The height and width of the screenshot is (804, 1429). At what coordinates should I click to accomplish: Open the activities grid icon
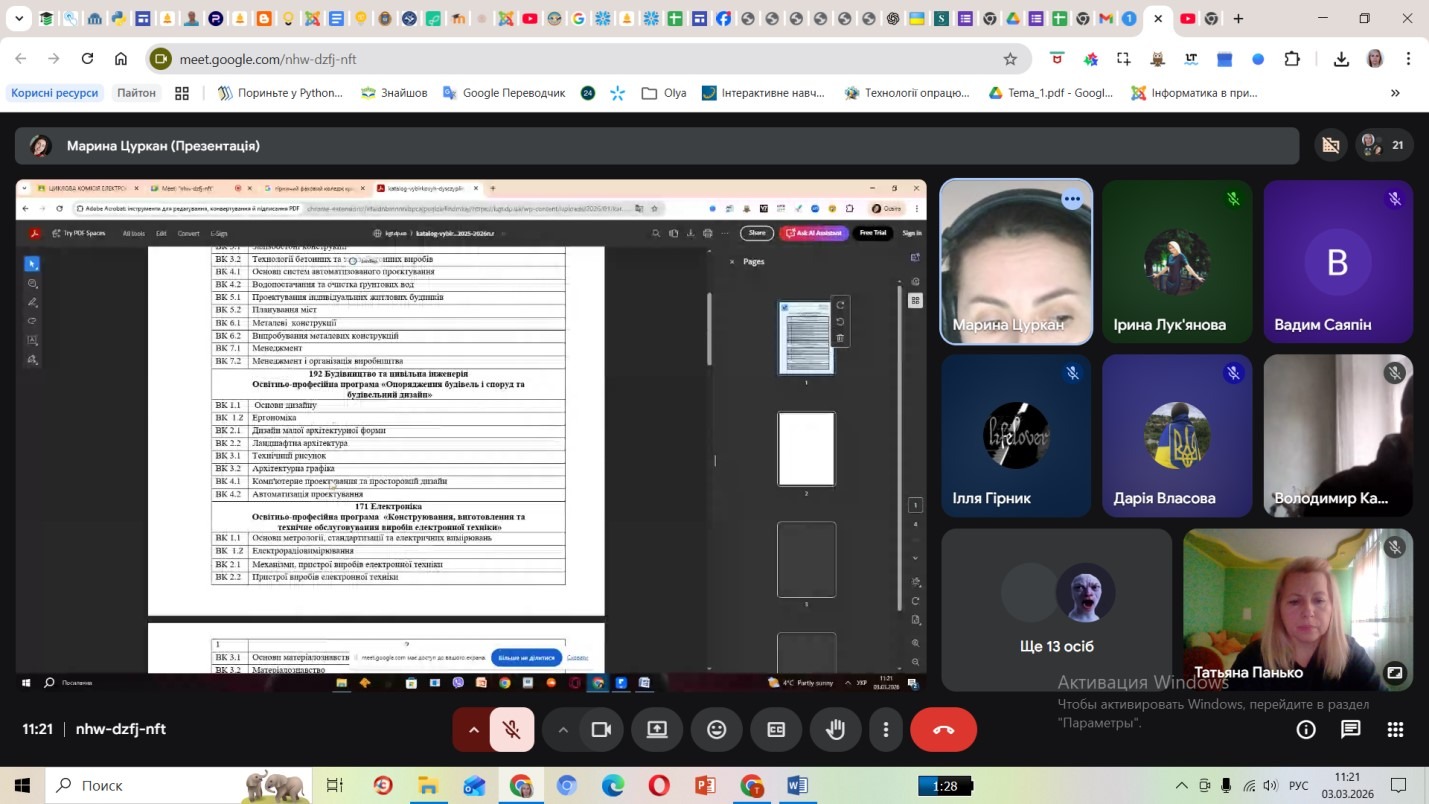click(x=1395, y=730)
